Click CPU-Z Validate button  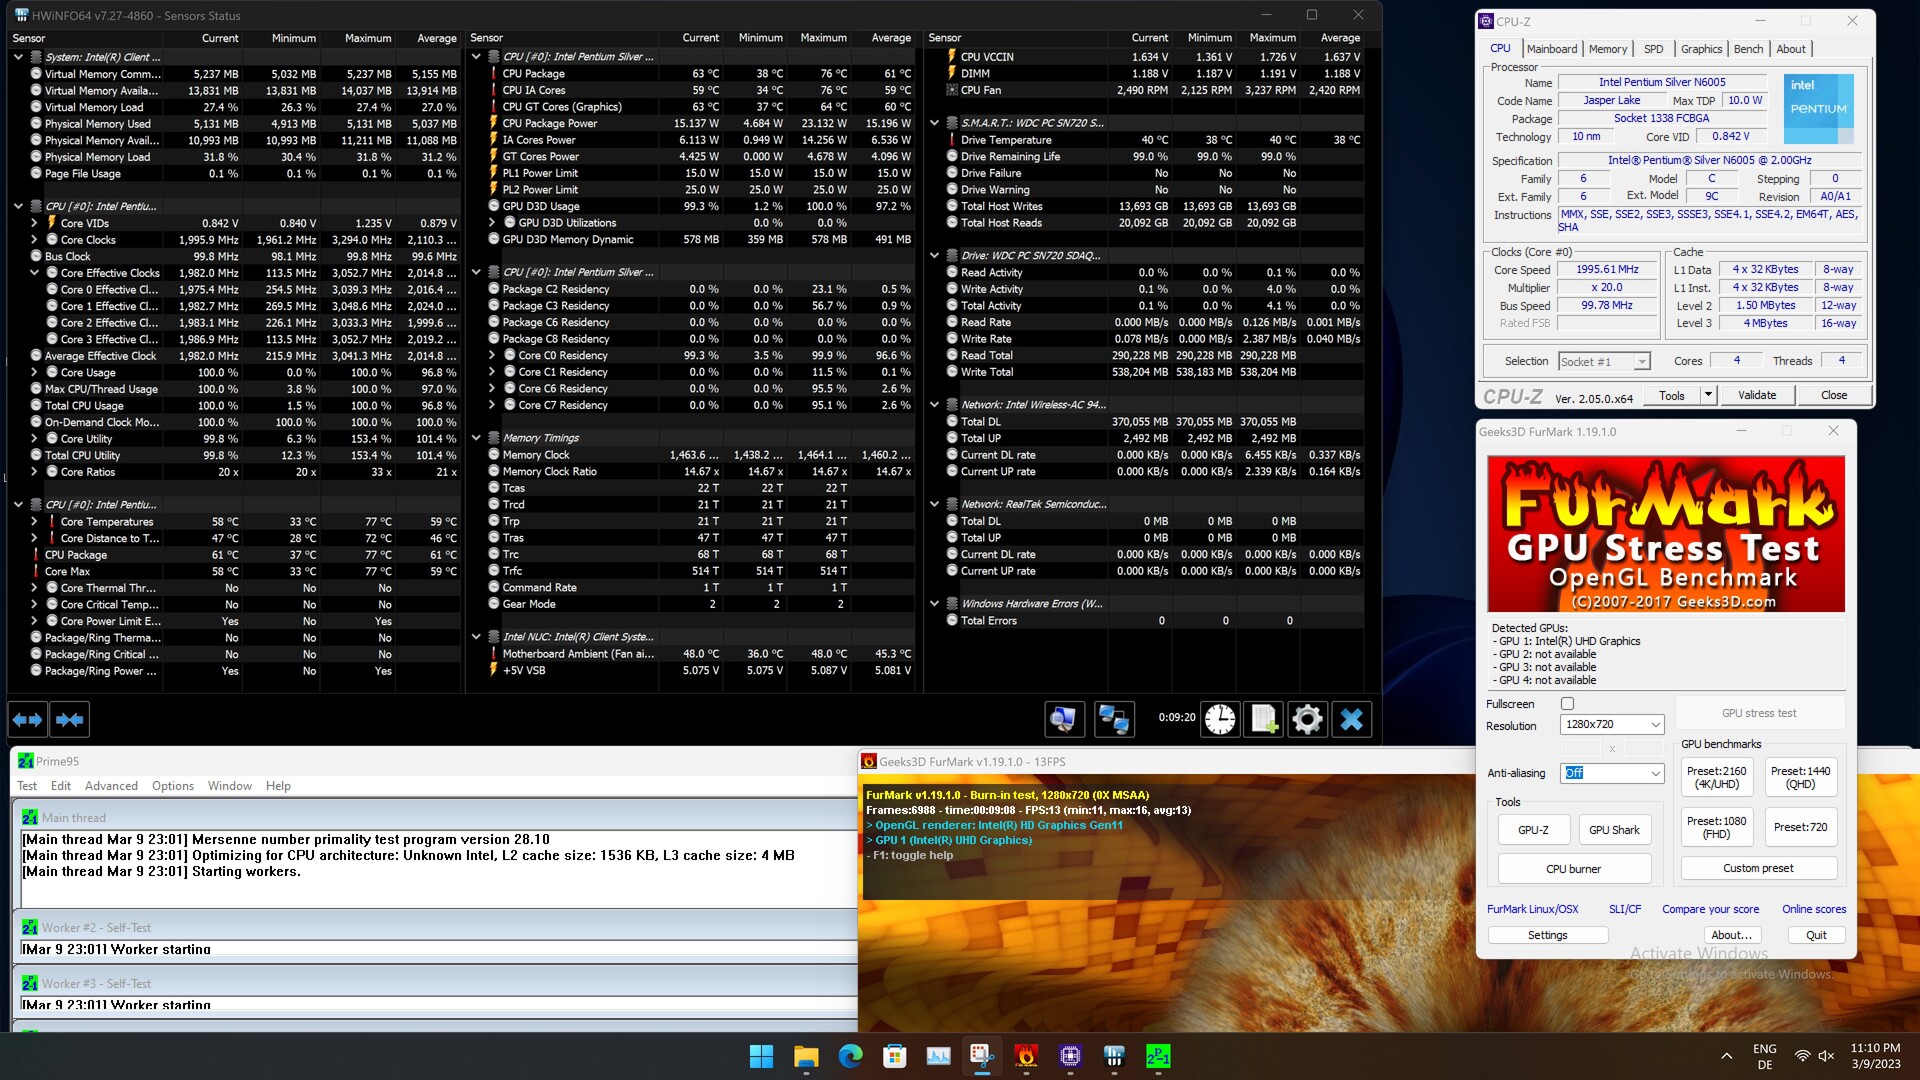click(x=1757, y=395)
